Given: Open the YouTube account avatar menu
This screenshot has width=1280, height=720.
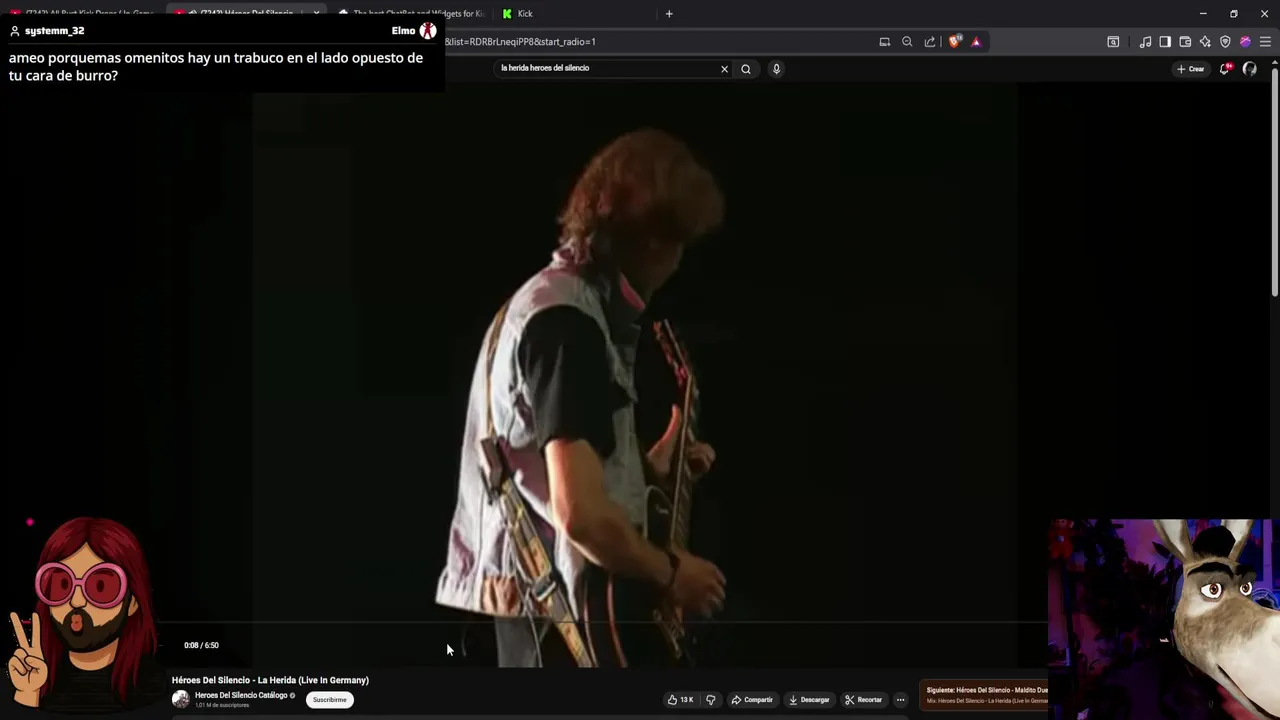Looking at the screenshot, I should click(x=1250, y=69).
